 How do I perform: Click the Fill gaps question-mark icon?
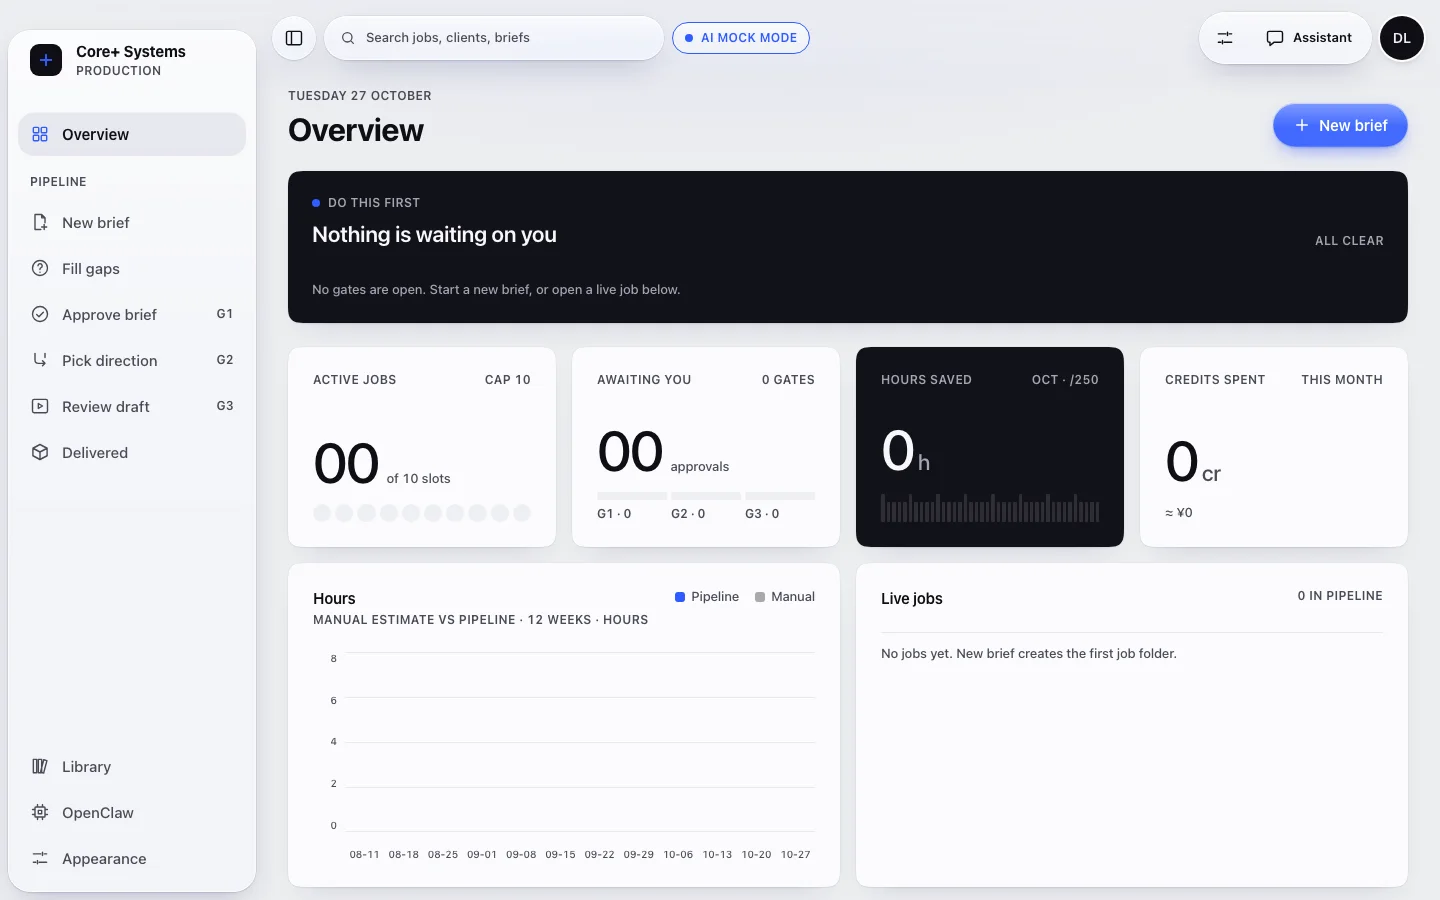40,268
